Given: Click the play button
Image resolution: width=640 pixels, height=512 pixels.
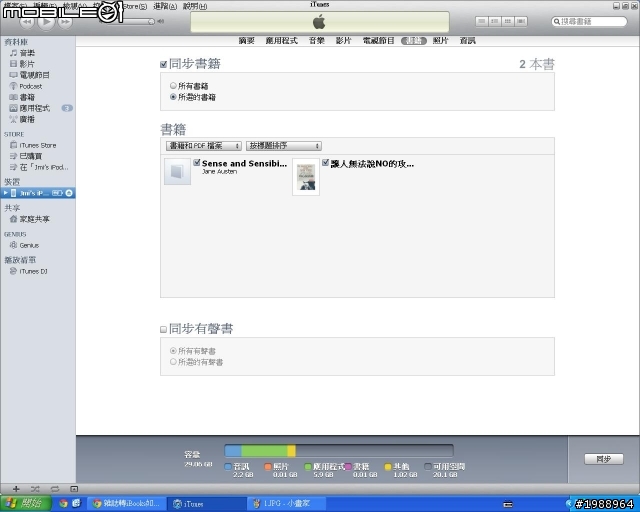Looking at the screenshot, I should tap(46, 21).
